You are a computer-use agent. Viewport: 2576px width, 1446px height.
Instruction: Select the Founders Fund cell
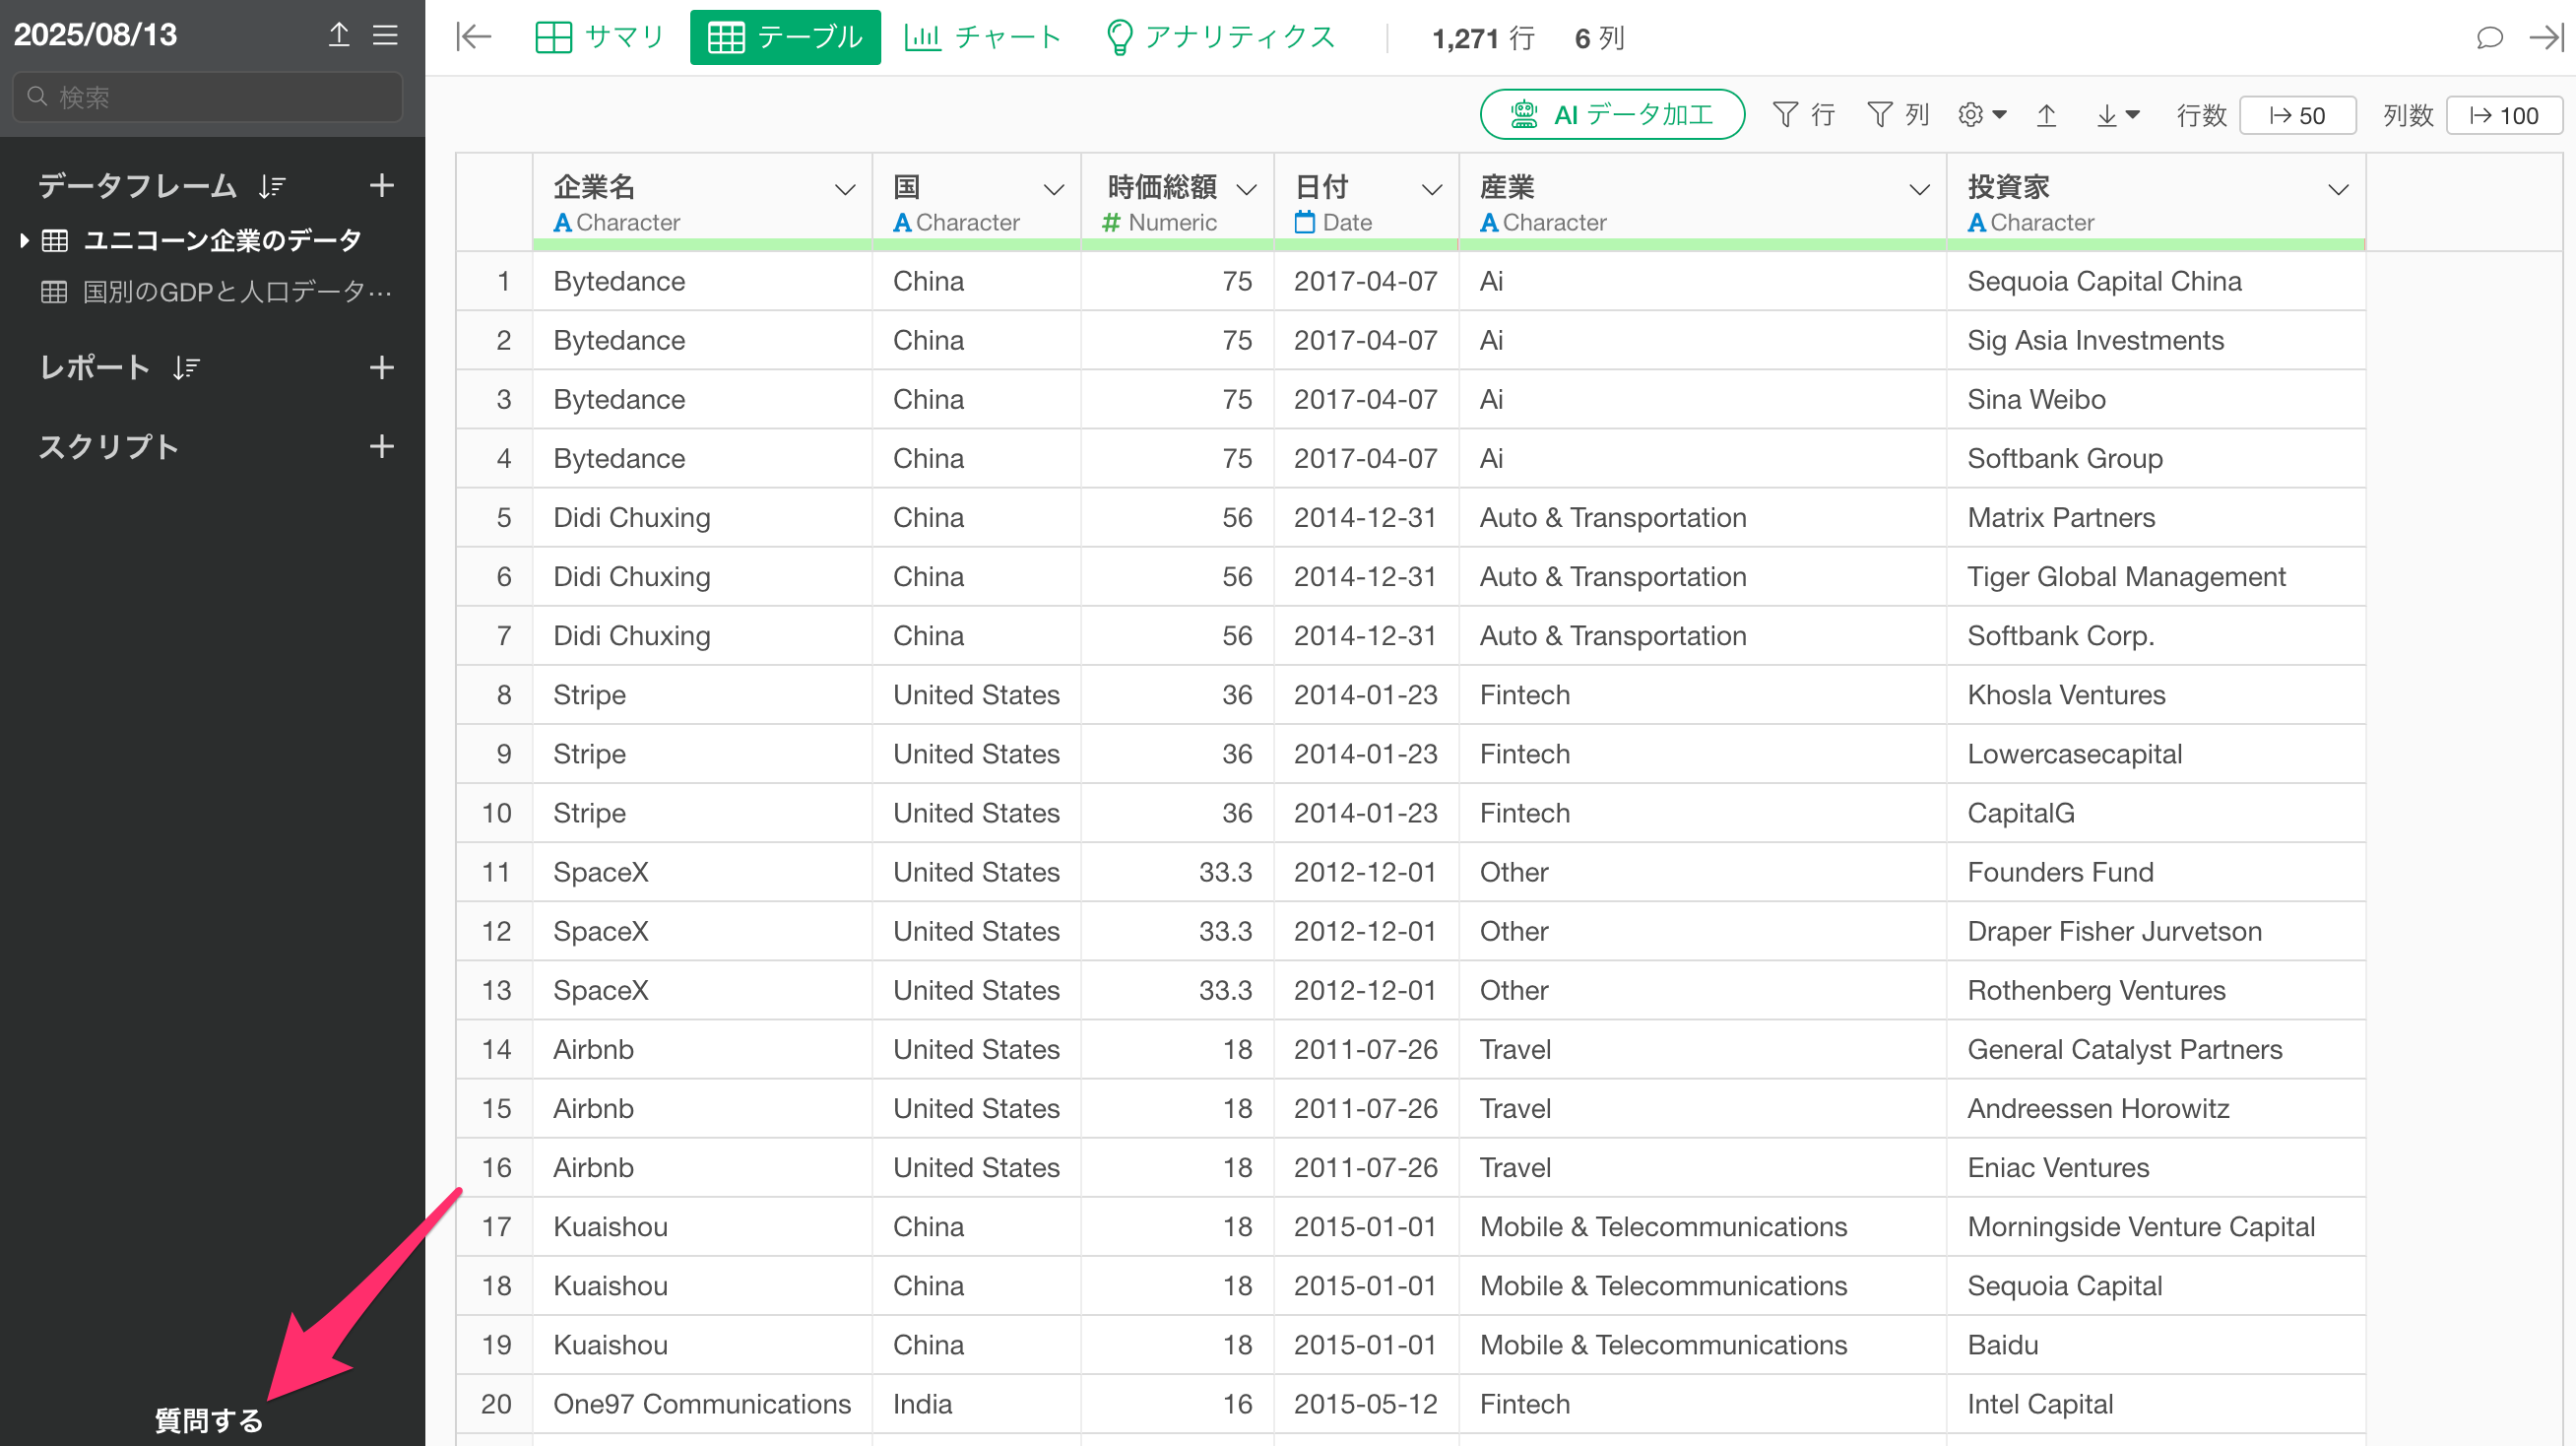2156,872
